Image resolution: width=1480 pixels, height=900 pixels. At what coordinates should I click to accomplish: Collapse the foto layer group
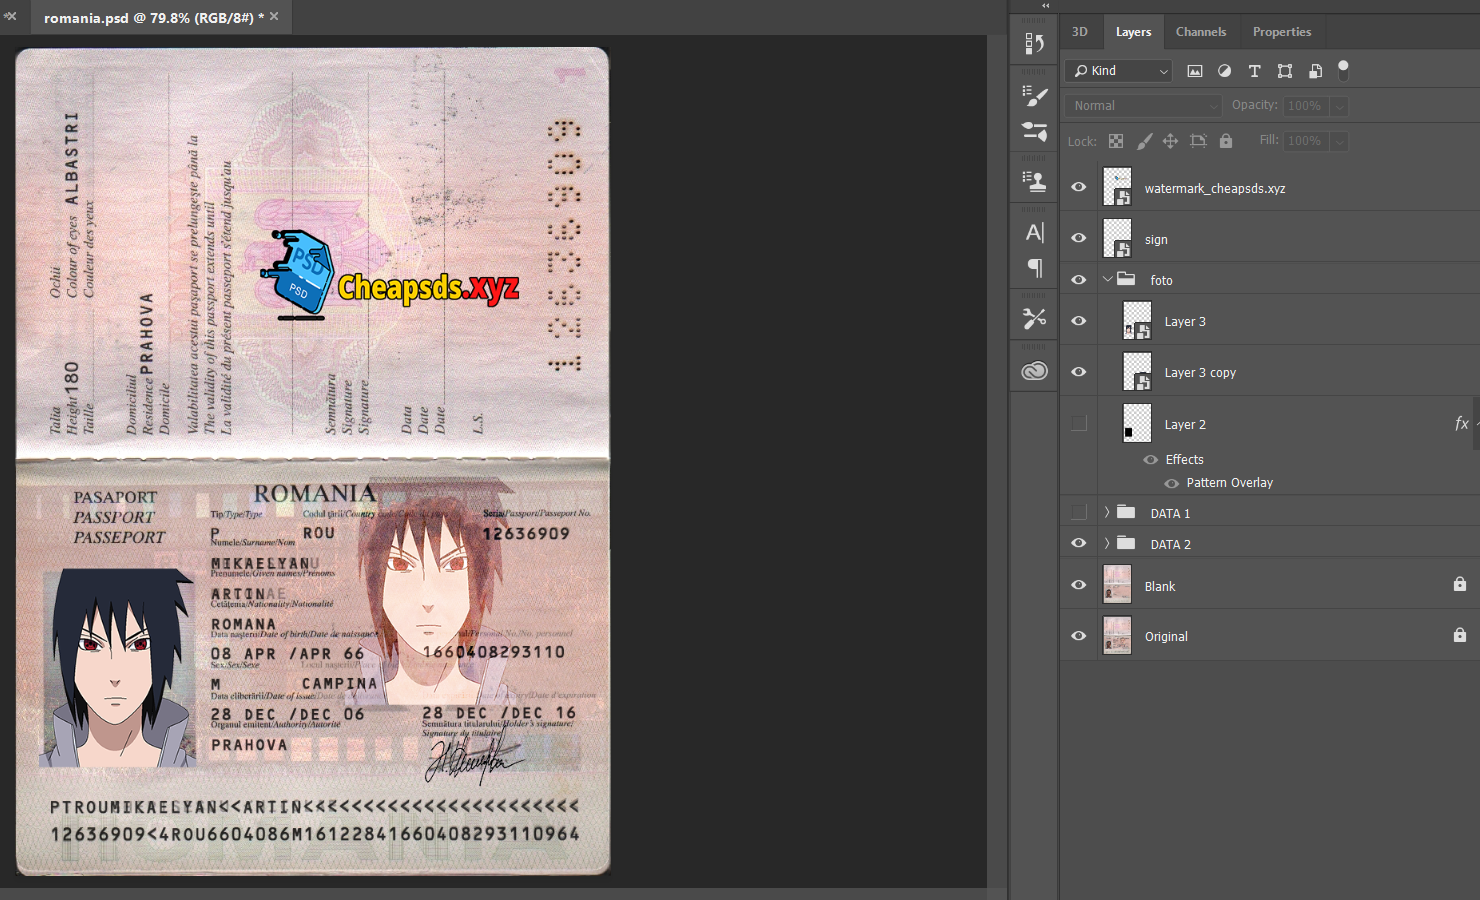1107,280
